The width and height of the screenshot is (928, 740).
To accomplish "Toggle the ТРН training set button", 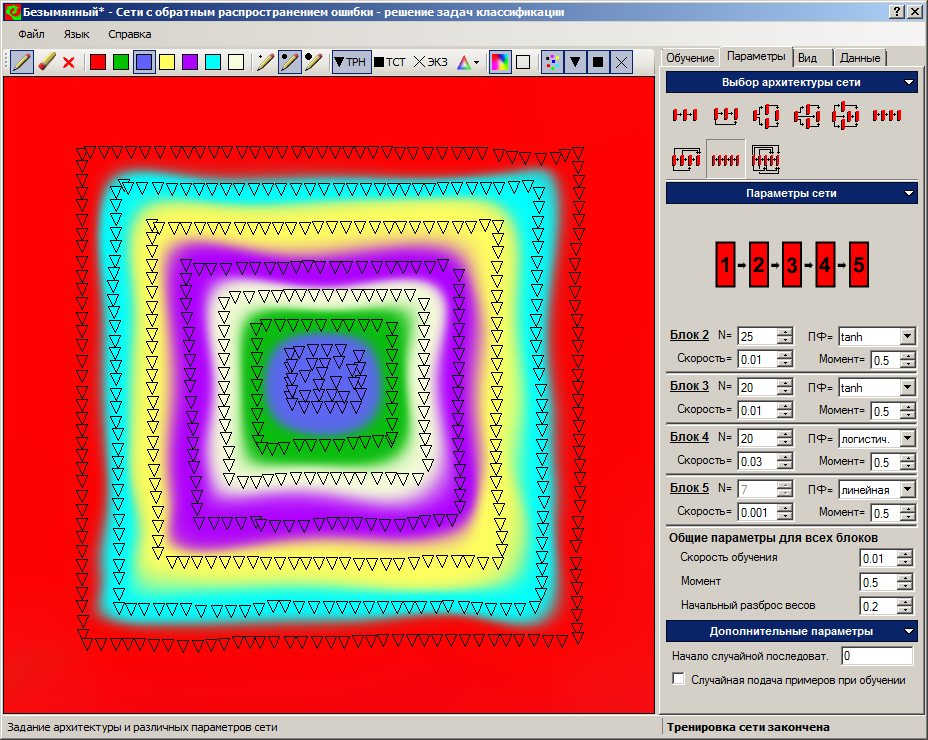I will point(350,62).
